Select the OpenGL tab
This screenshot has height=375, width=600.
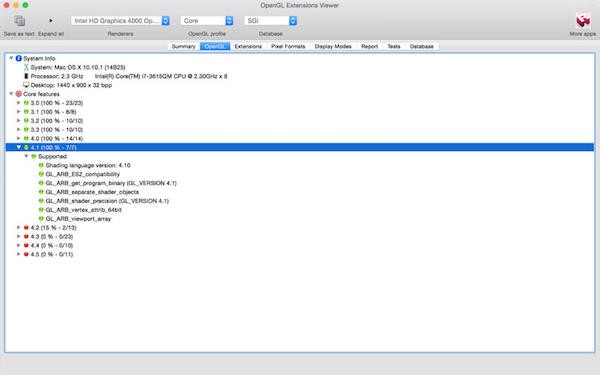(x=215, y=46)
